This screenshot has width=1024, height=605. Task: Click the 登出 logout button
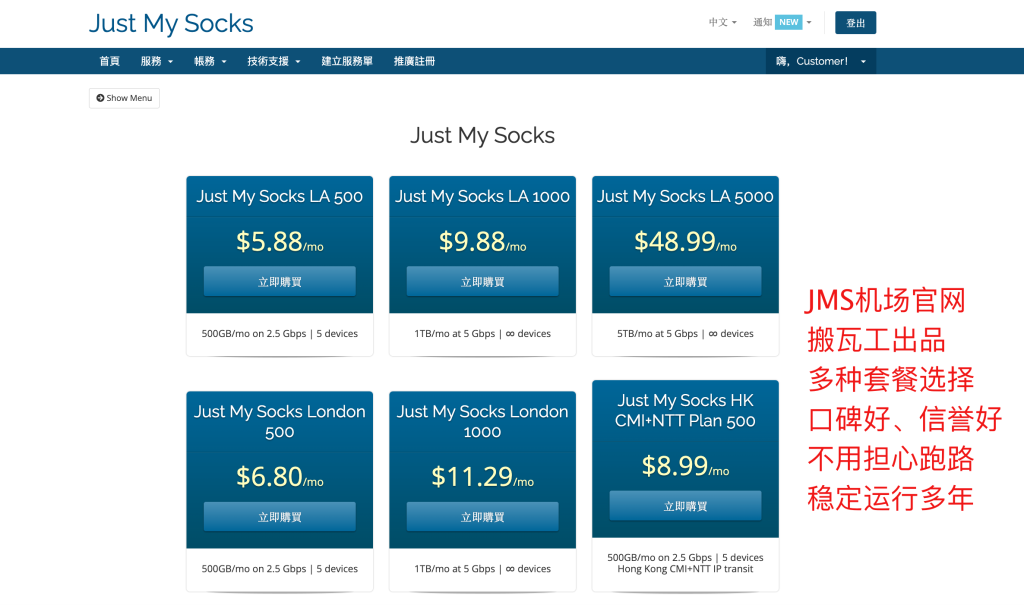click(855, 22)
